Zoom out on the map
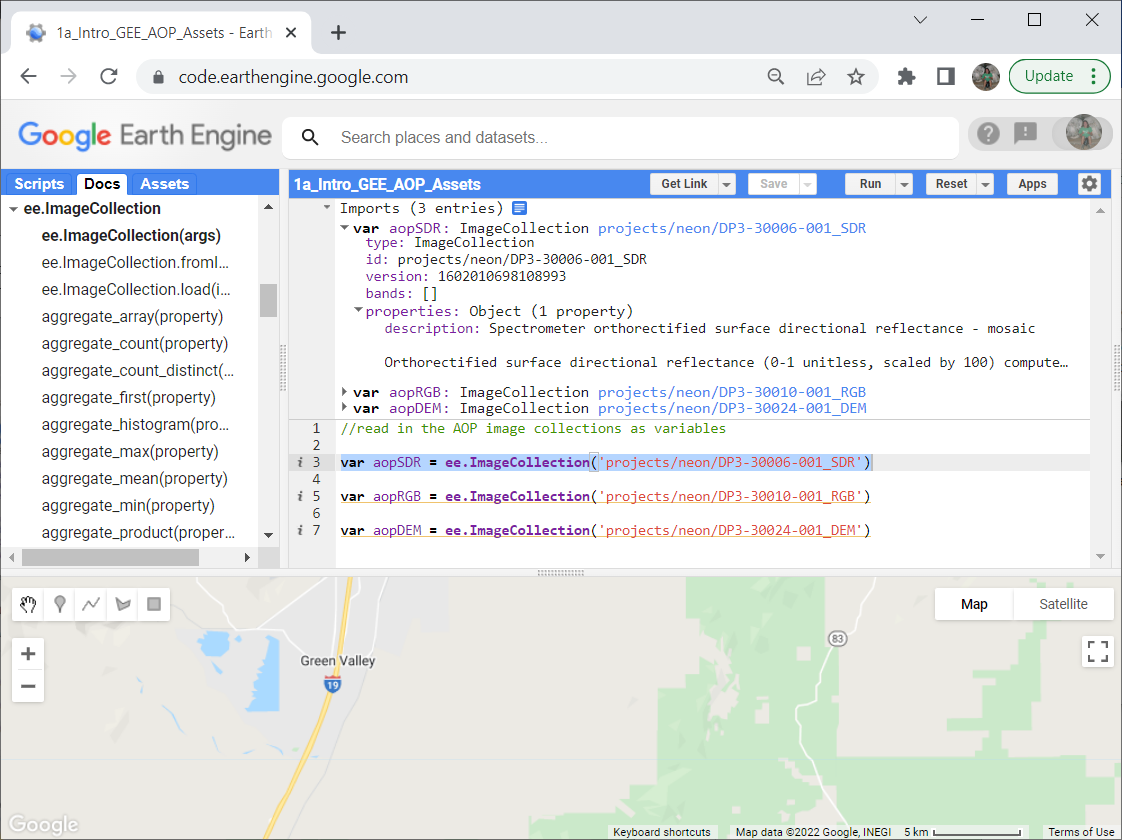The width and height of the screenshot is (1122, 840). 28,686
